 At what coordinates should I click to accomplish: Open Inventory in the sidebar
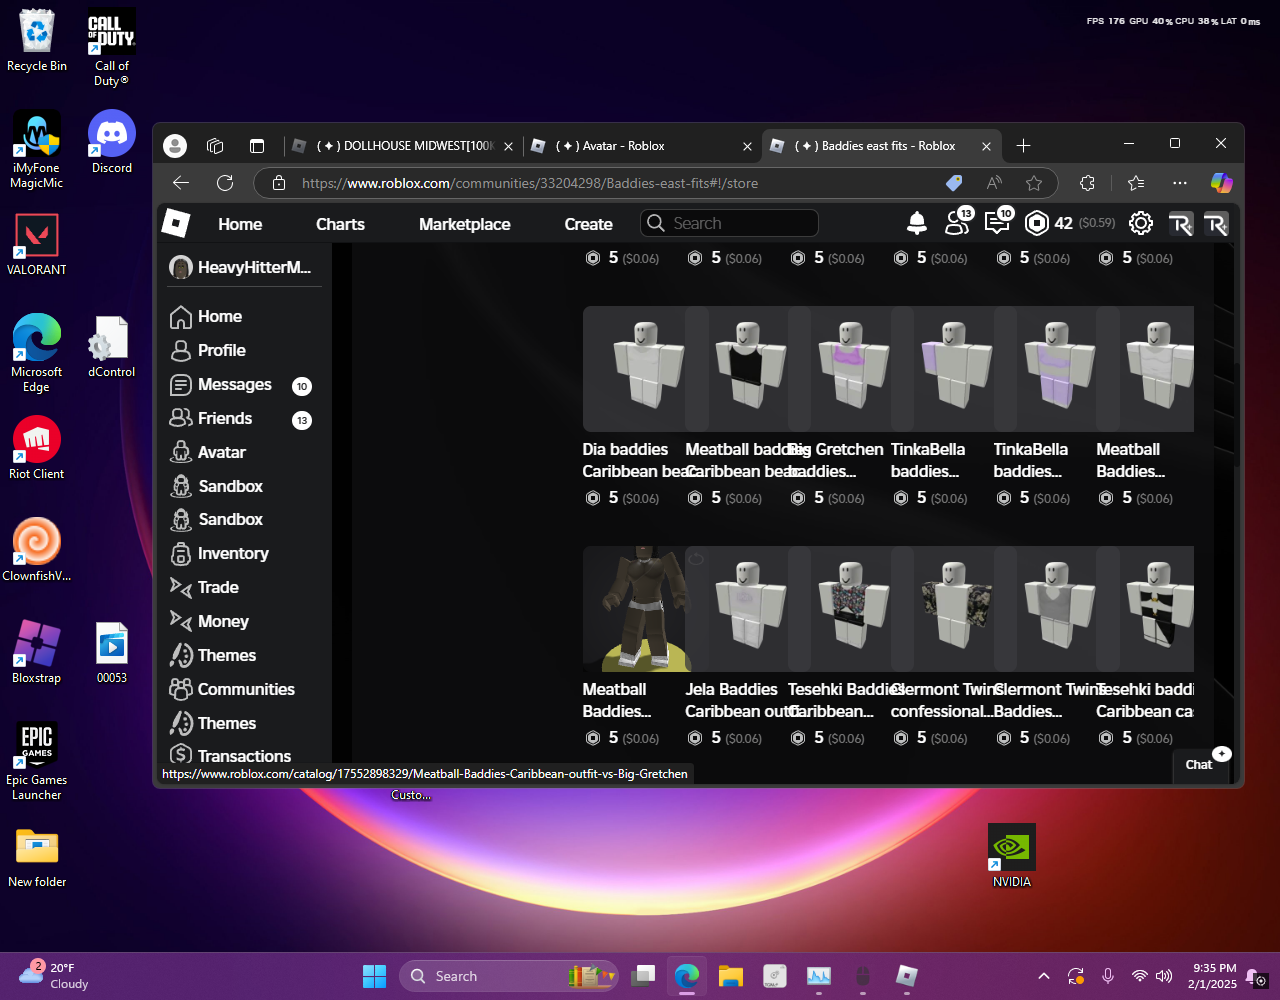click(x=232, y=553)
